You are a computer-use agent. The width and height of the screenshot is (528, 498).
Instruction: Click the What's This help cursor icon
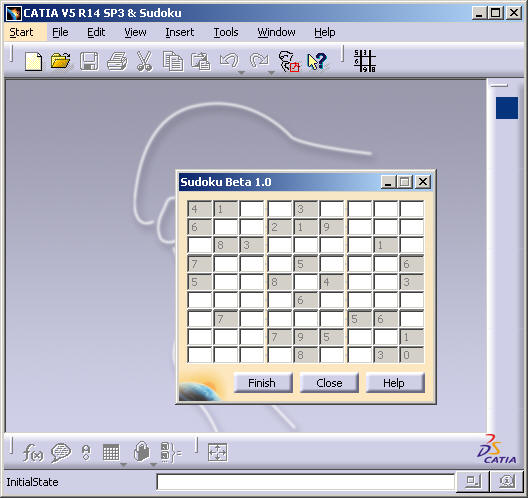(x=317, y=62)
